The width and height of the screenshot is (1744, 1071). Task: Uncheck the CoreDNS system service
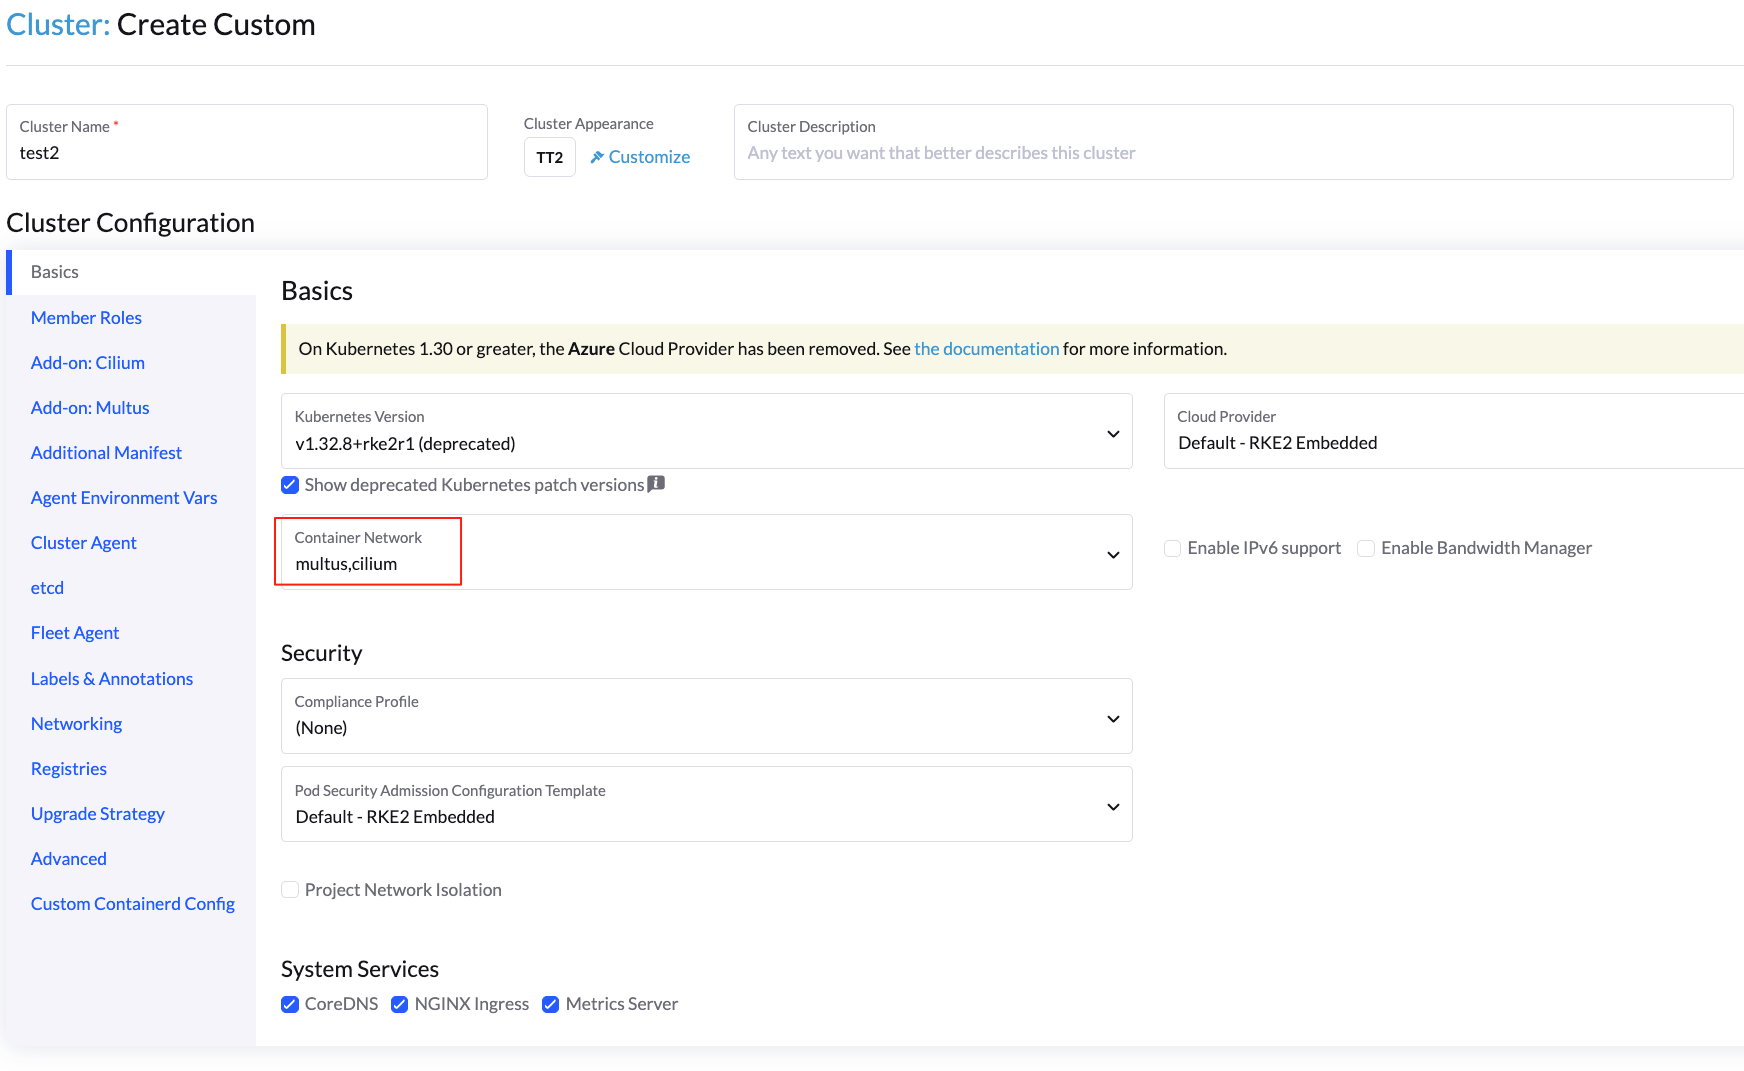point(291,1004)
